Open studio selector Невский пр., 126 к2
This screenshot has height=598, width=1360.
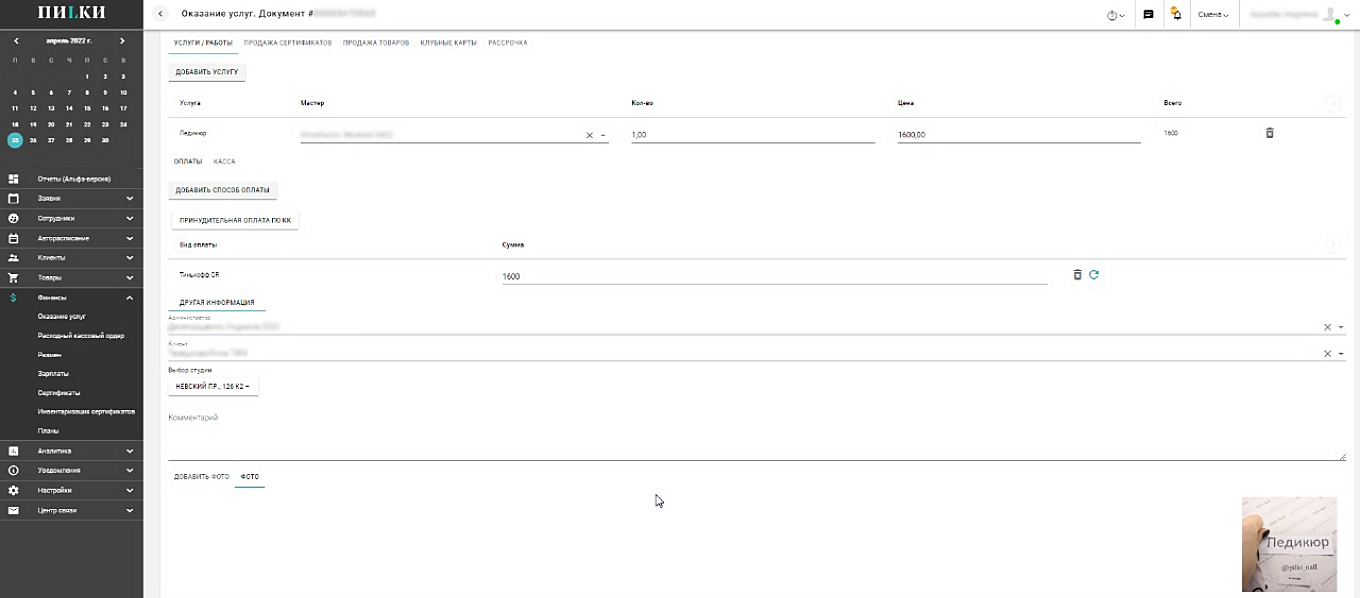[x=213, y=386]
